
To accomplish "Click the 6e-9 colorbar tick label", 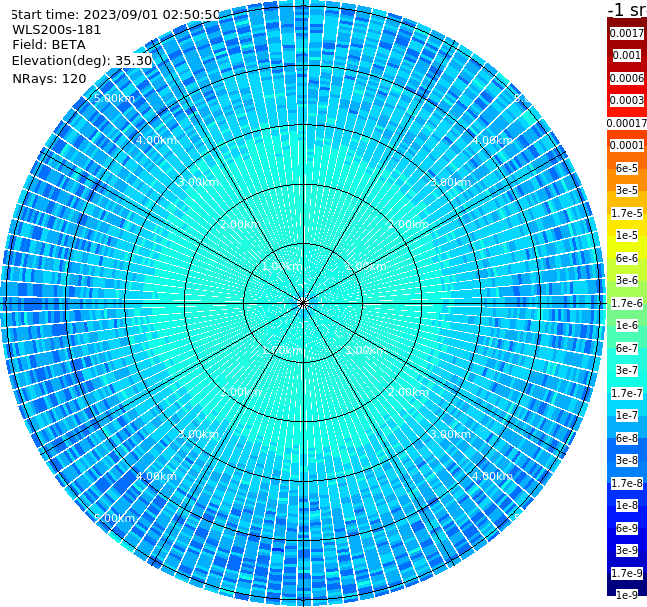I will [627, 528].
